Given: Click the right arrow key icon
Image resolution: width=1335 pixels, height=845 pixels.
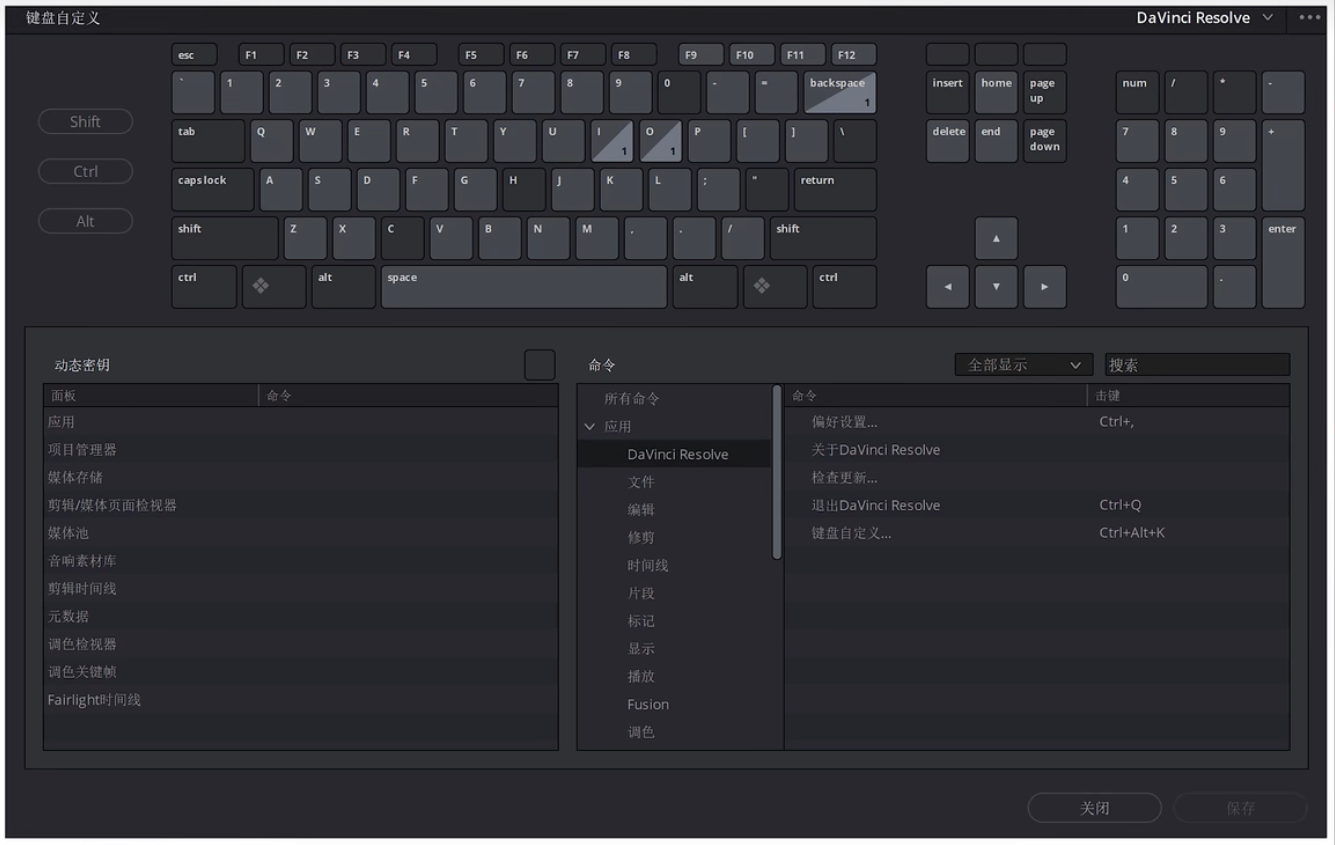Looking at the screenshot, I should [1045, 287].
